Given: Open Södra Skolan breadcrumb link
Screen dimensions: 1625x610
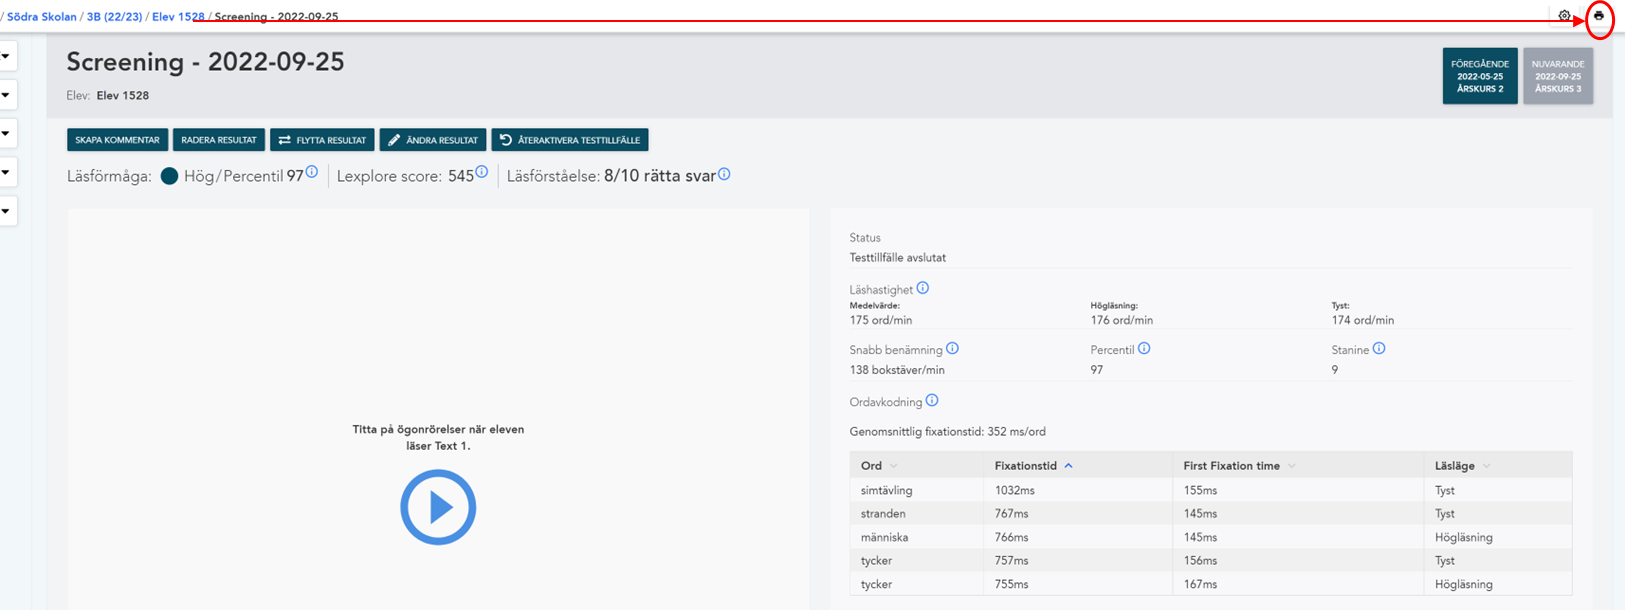Looking at the screenshot, I should tap(42, 17).
